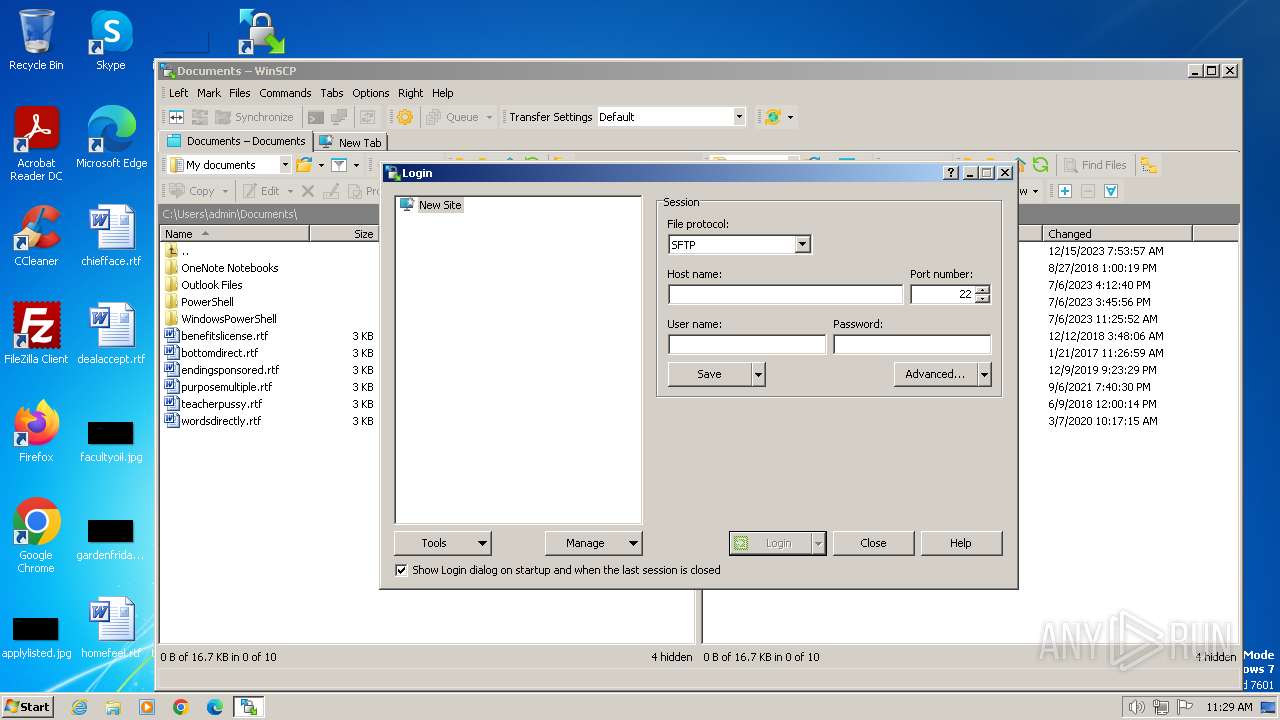The height and width of the screenshot is (720, 1280).
Task: Click the file filter funnel icon
Action: (339, 165)
